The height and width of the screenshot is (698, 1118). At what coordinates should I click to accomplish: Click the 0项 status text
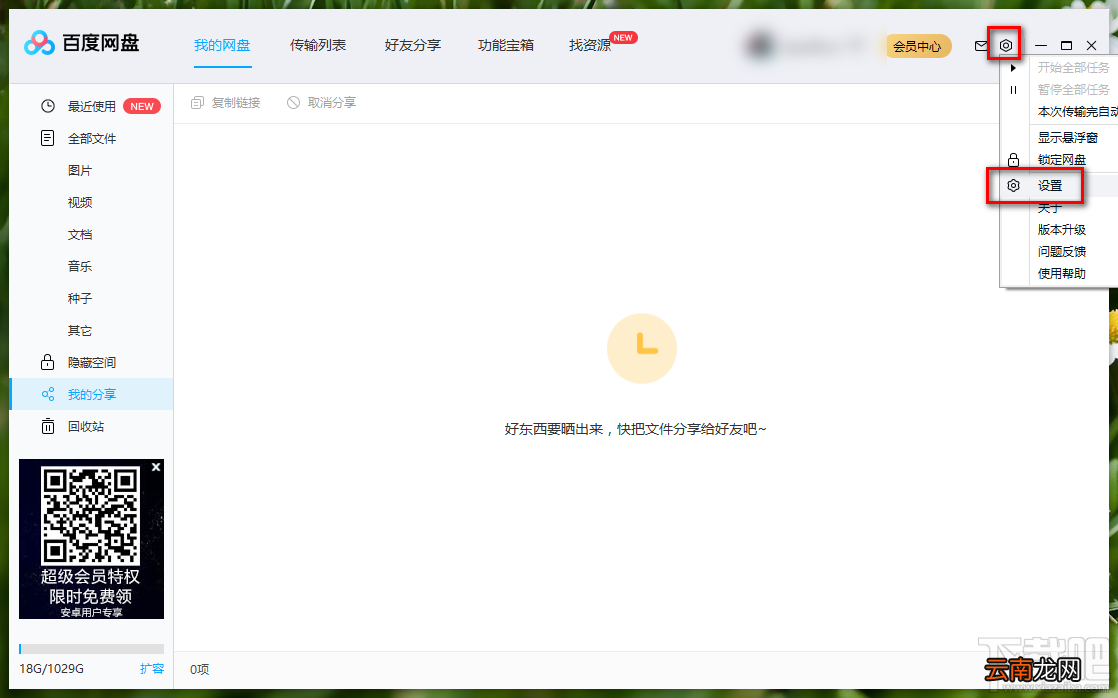200,669
